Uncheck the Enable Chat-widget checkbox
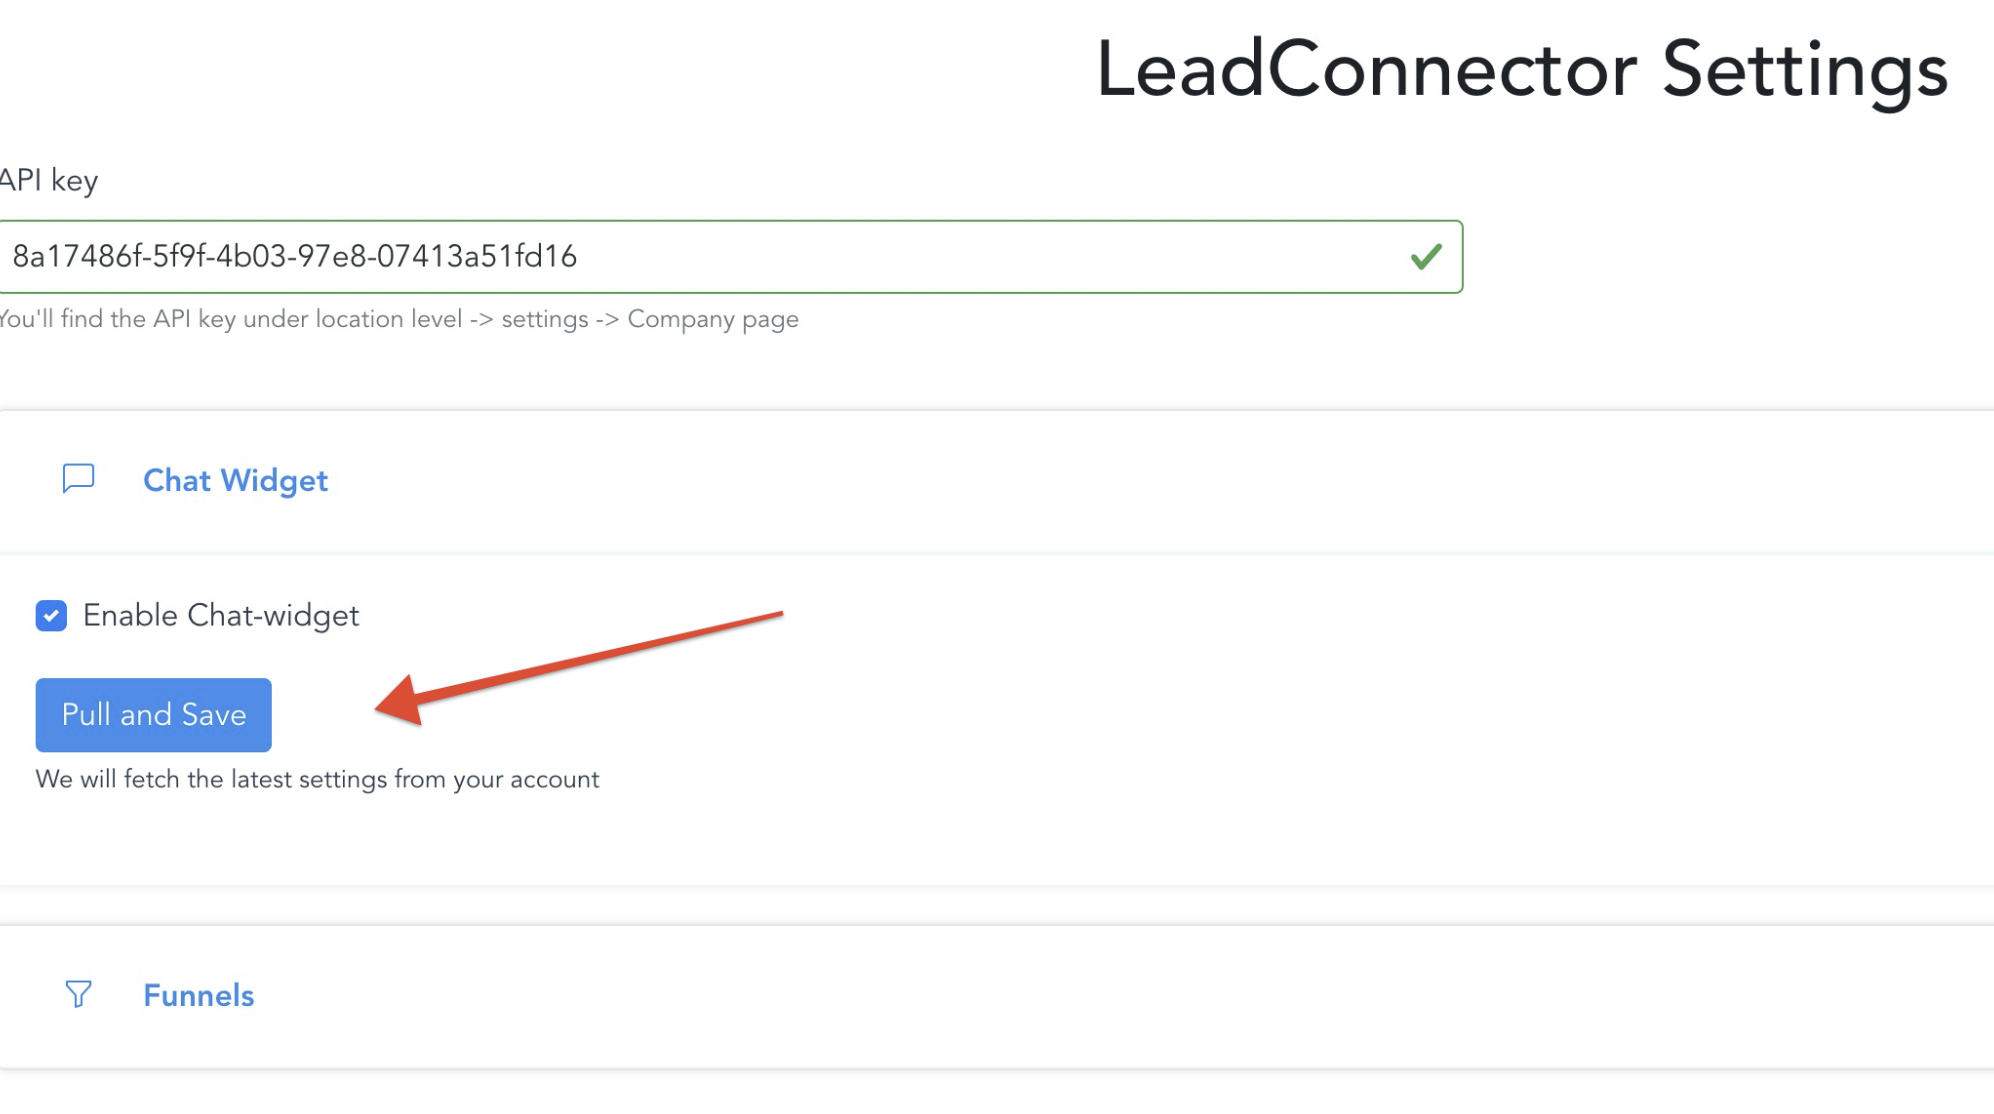 (51, 616)
